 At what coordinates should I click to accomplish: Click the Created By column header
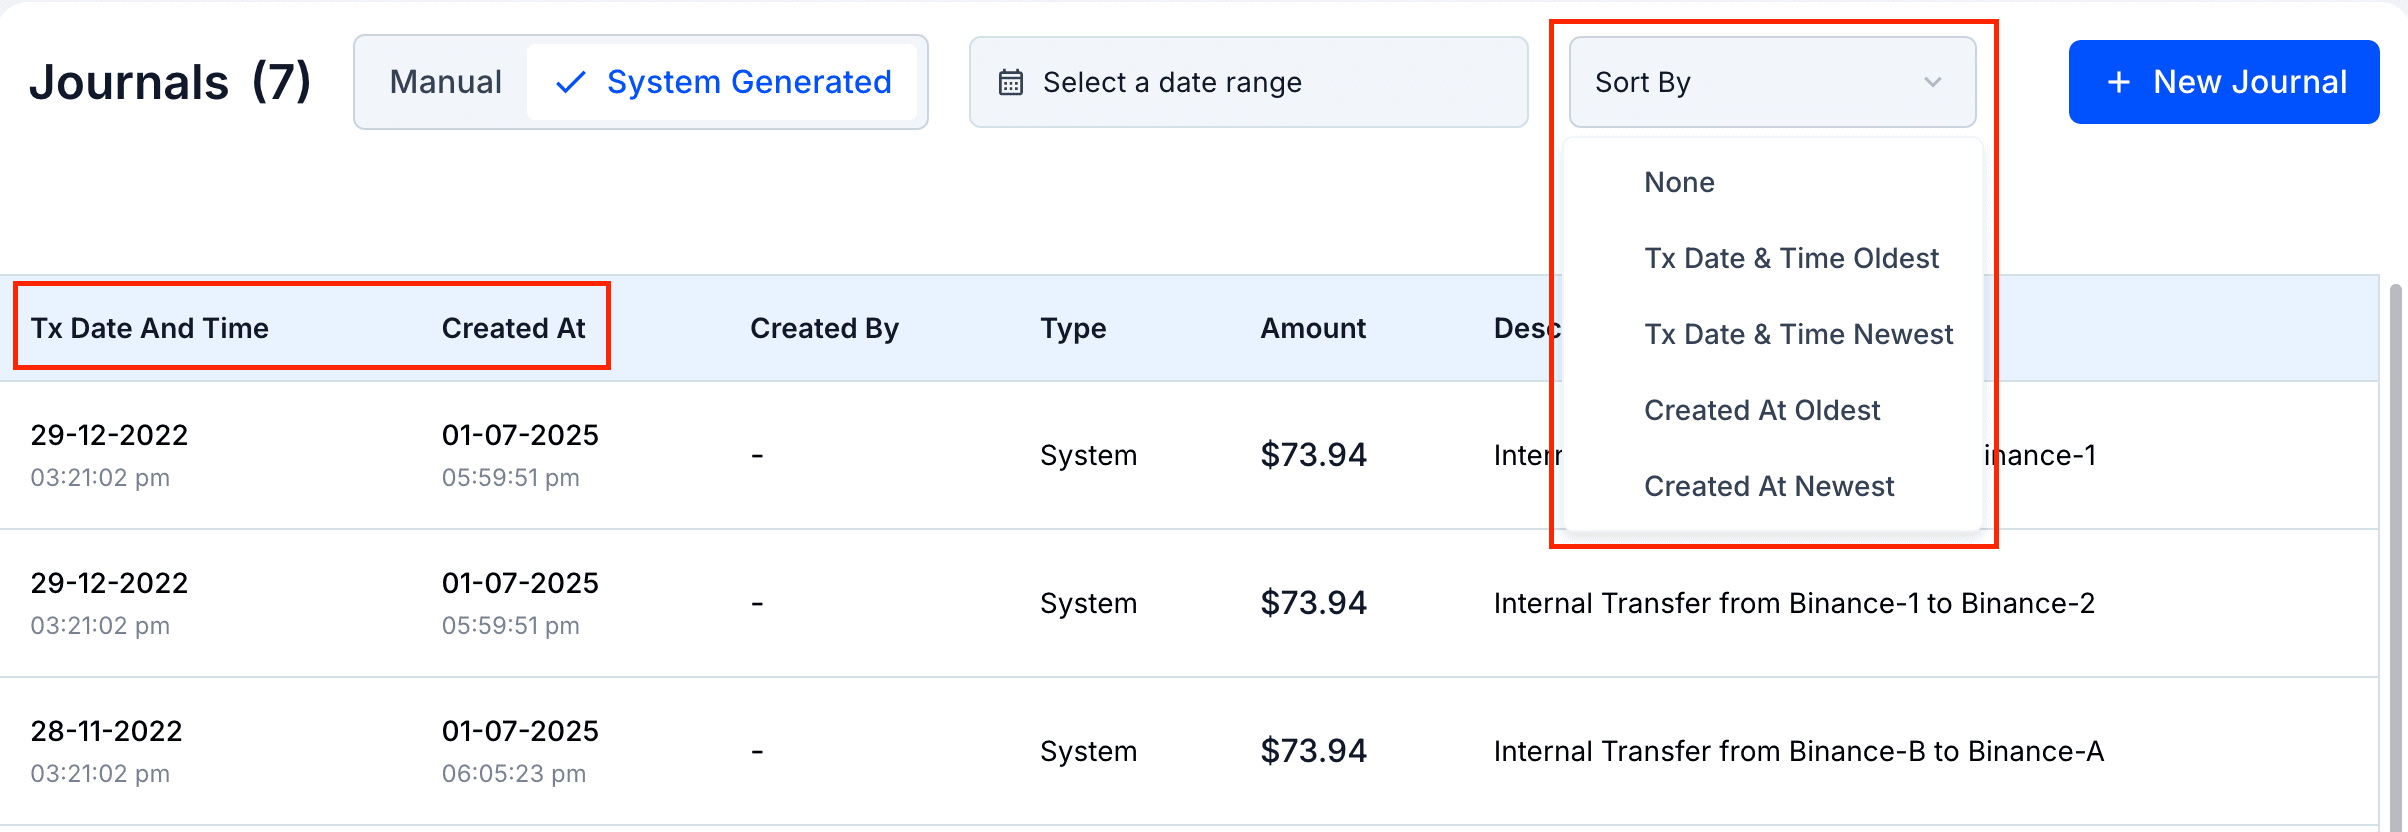click(824, 328)
